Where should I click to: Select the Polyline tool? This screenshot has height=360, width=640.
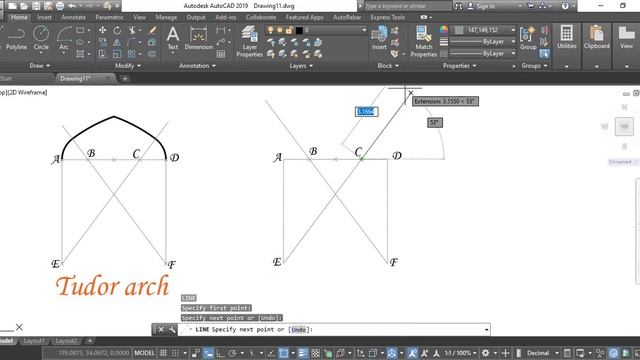(x=16, y=38)
